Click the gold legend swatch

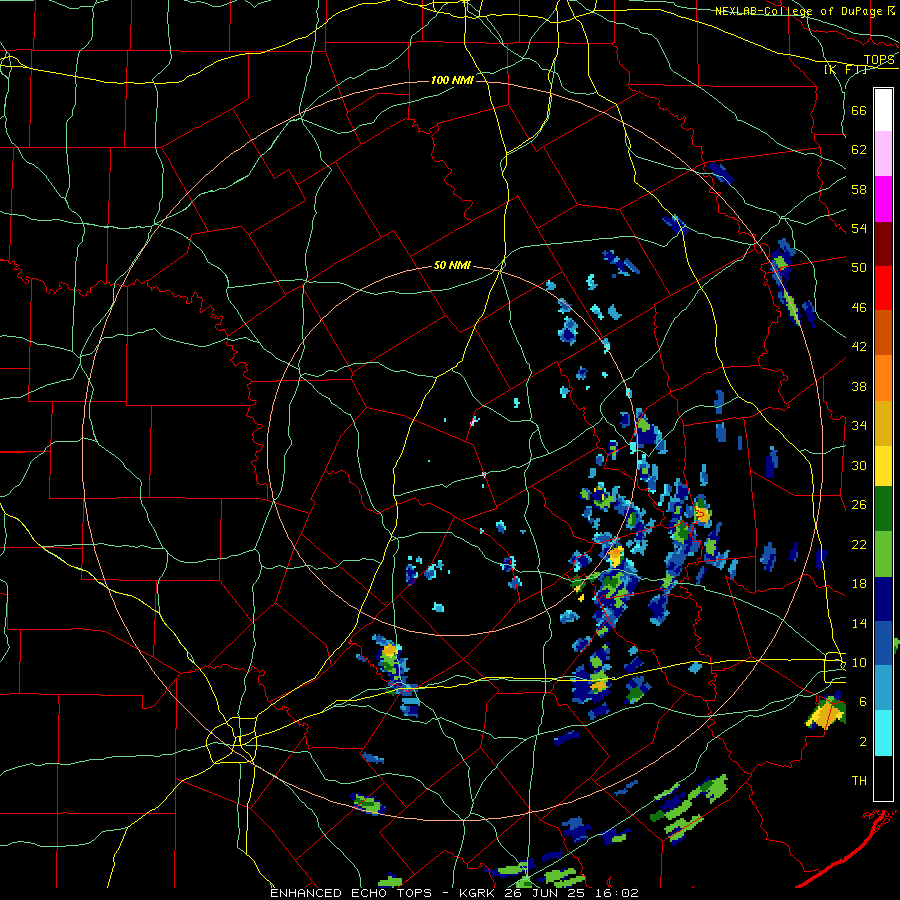point(883,422)
